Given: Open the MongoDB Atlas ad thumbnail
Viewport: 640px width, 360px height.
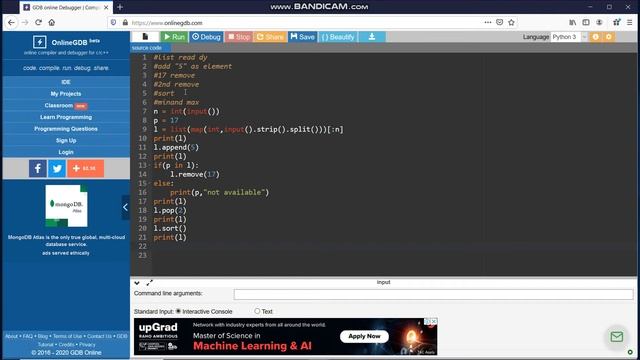Looking at the screenshot, I should 66,206.
